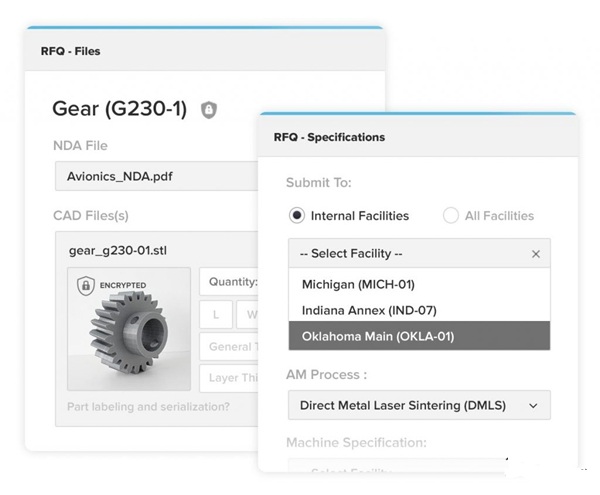Viewport: 600px width, 495px height.
Task: Select the Internal Facilities radio button
Action: pos(297,215)
